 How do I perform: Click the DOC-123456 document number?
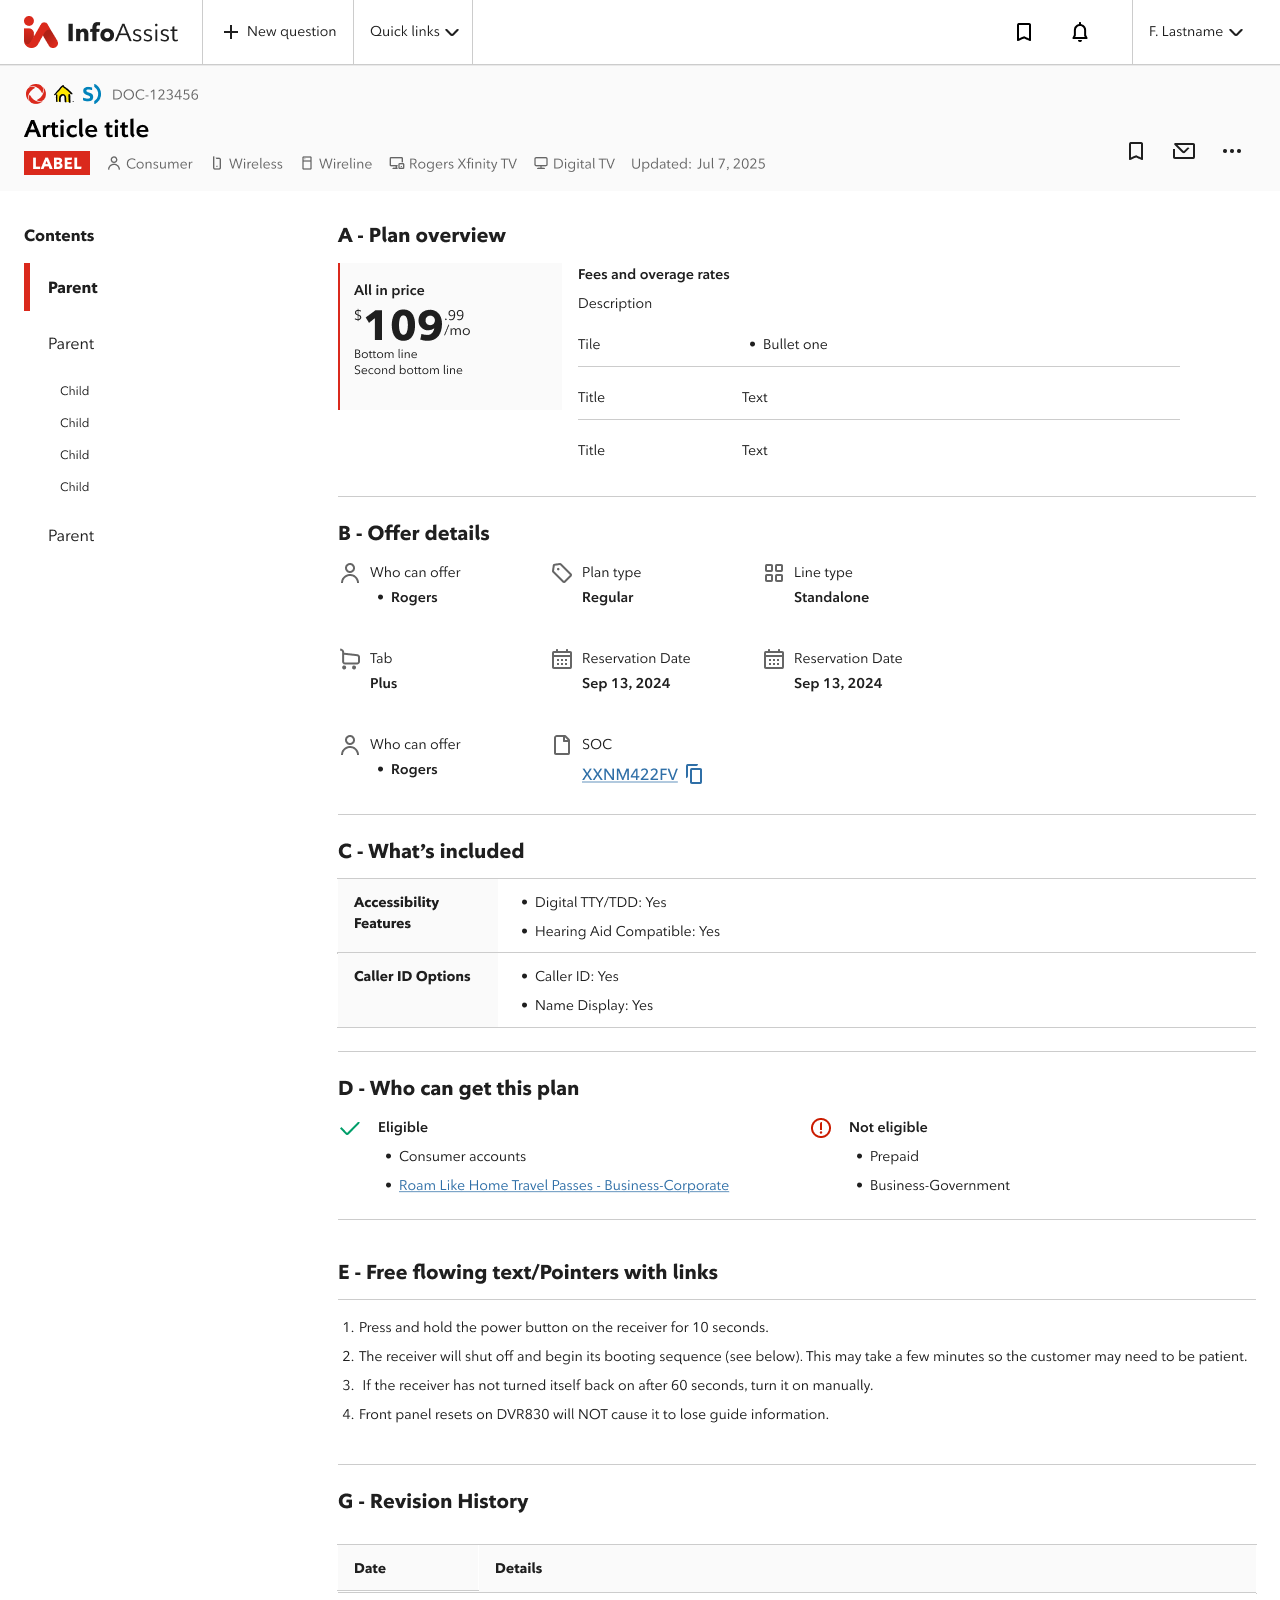click(x=155, y=94)
